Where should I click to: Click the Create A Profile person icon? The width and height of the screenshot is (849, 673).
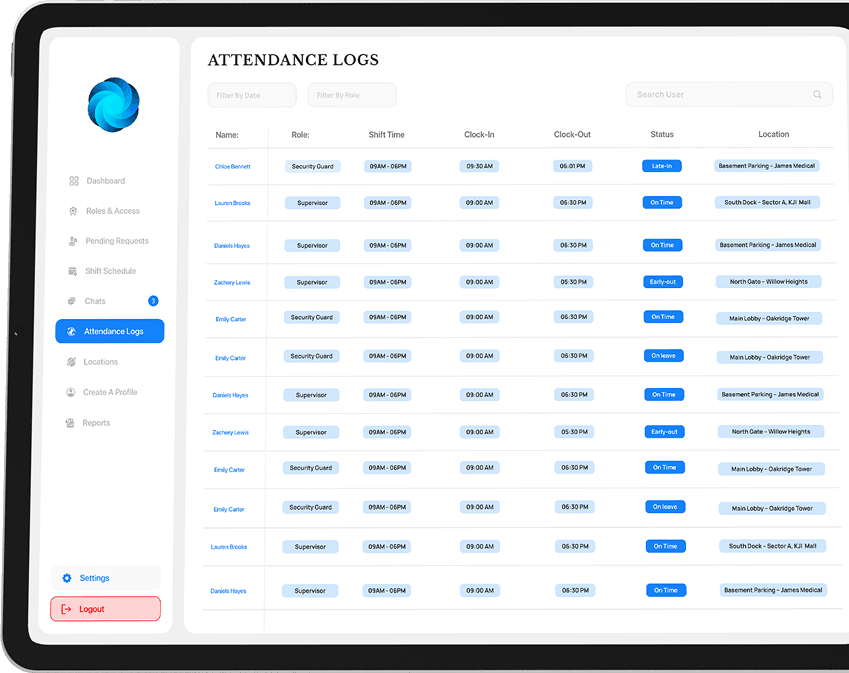(70, 392)
